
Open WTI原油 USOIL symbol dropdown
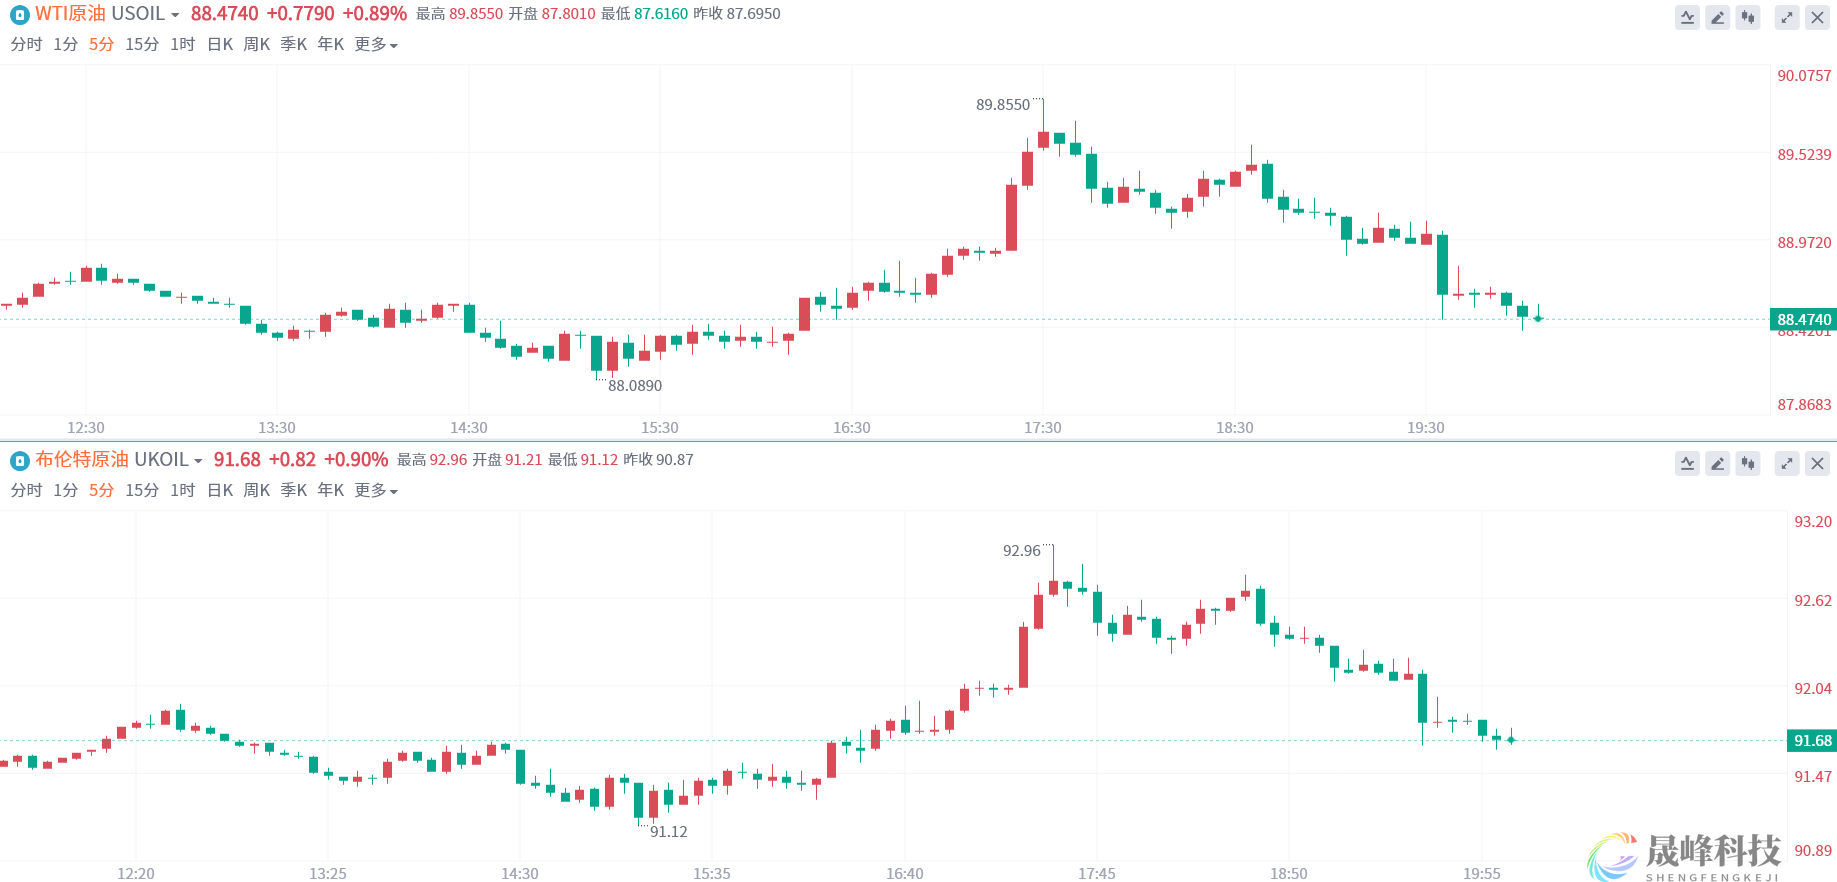click(175, 15)
